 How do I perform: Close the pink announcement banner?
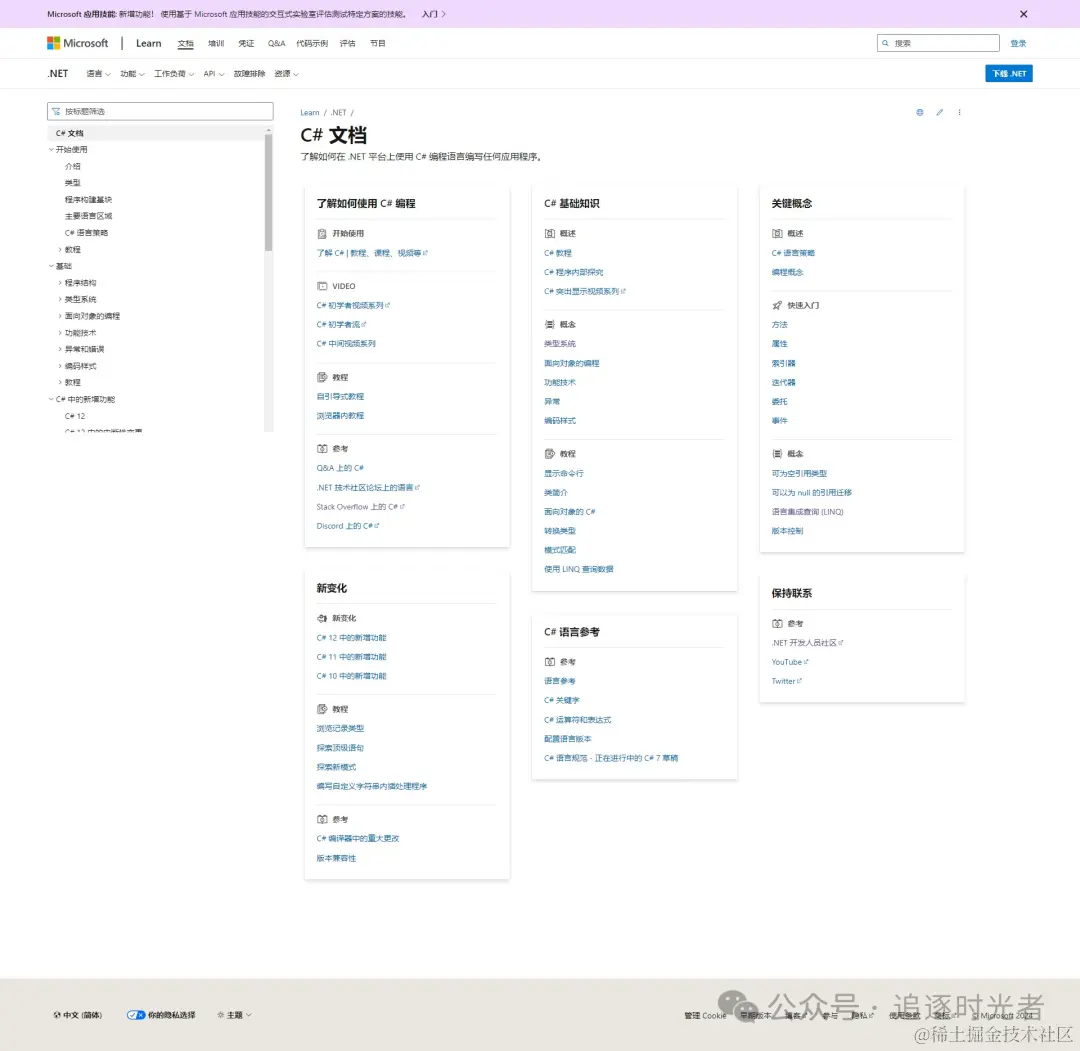[1024, 14]
